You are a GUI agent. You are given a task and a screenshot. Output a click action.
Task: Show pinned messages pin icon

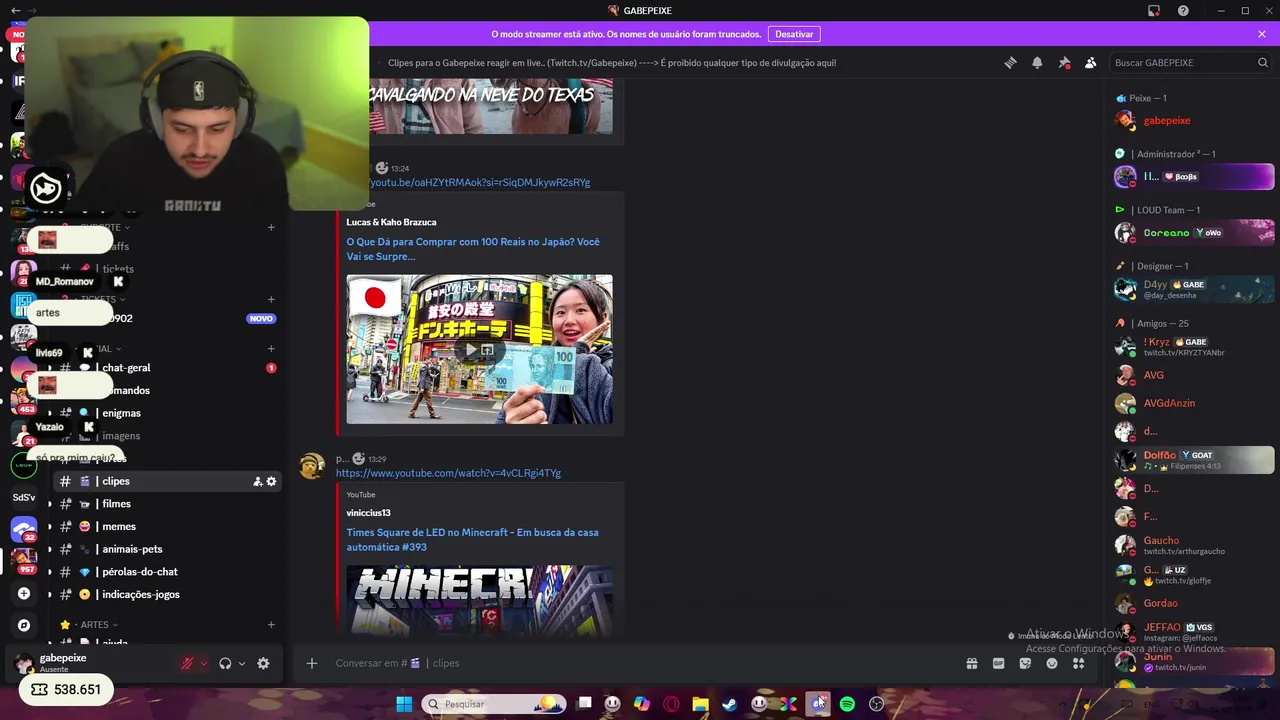[1064, 62]
